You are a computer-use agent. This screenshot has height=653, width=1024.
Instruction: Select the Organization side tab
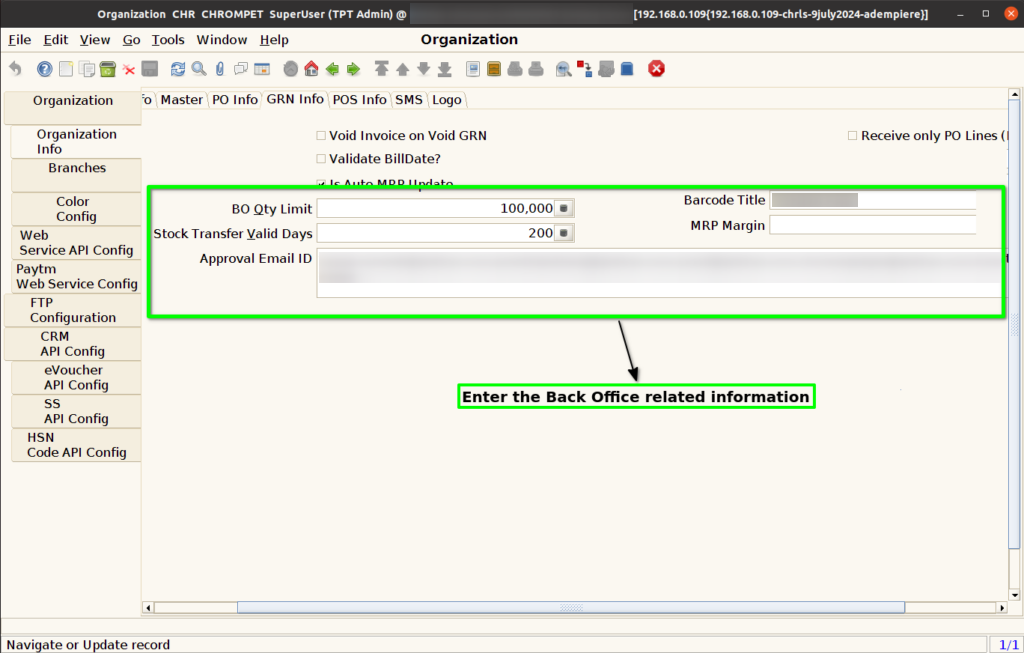pyautogui.click(x=72, y=108)
